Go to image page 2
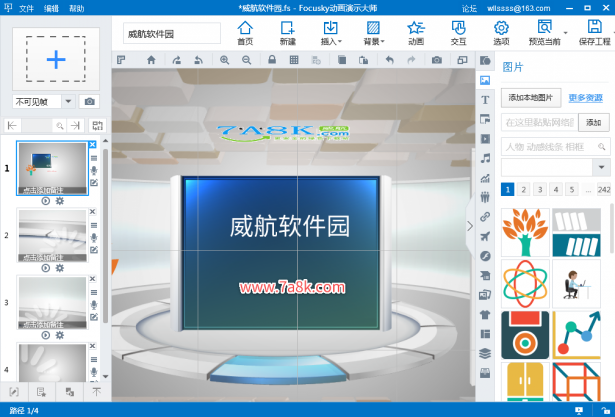The image size is (615, 417). [x=523, y=190]
